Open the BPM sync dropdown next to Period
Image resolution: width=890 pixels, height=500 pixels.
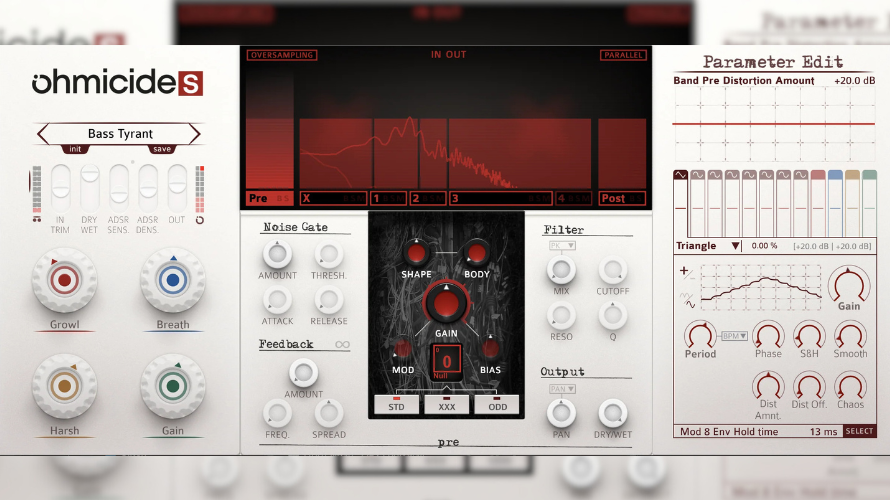[734, 336]
